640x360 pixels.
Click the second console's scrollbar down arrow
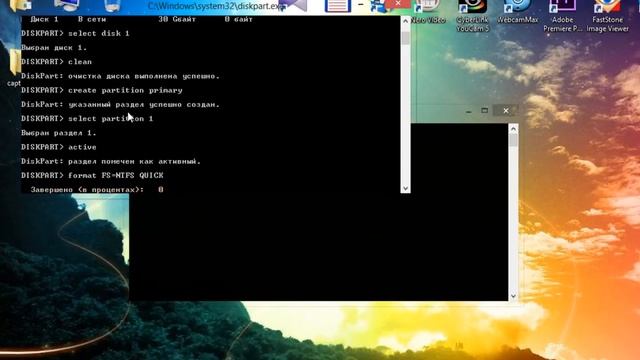coord(513,296)
